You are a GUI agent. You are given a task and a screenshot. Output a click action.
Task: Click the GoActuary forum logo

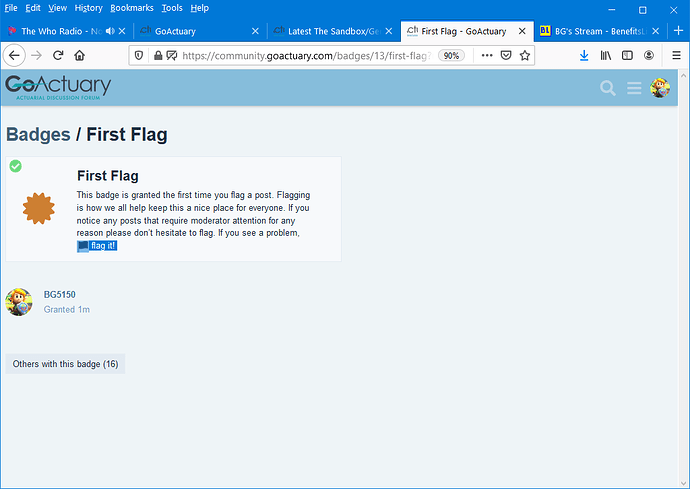(x=58, y=87)
